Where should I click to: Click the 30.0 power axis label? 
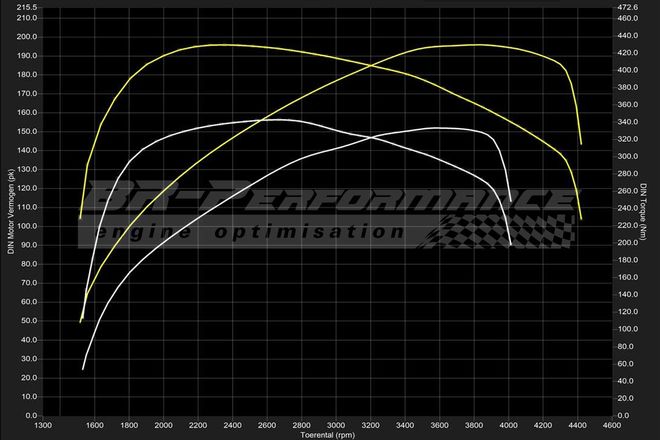(x=28, y=359)
